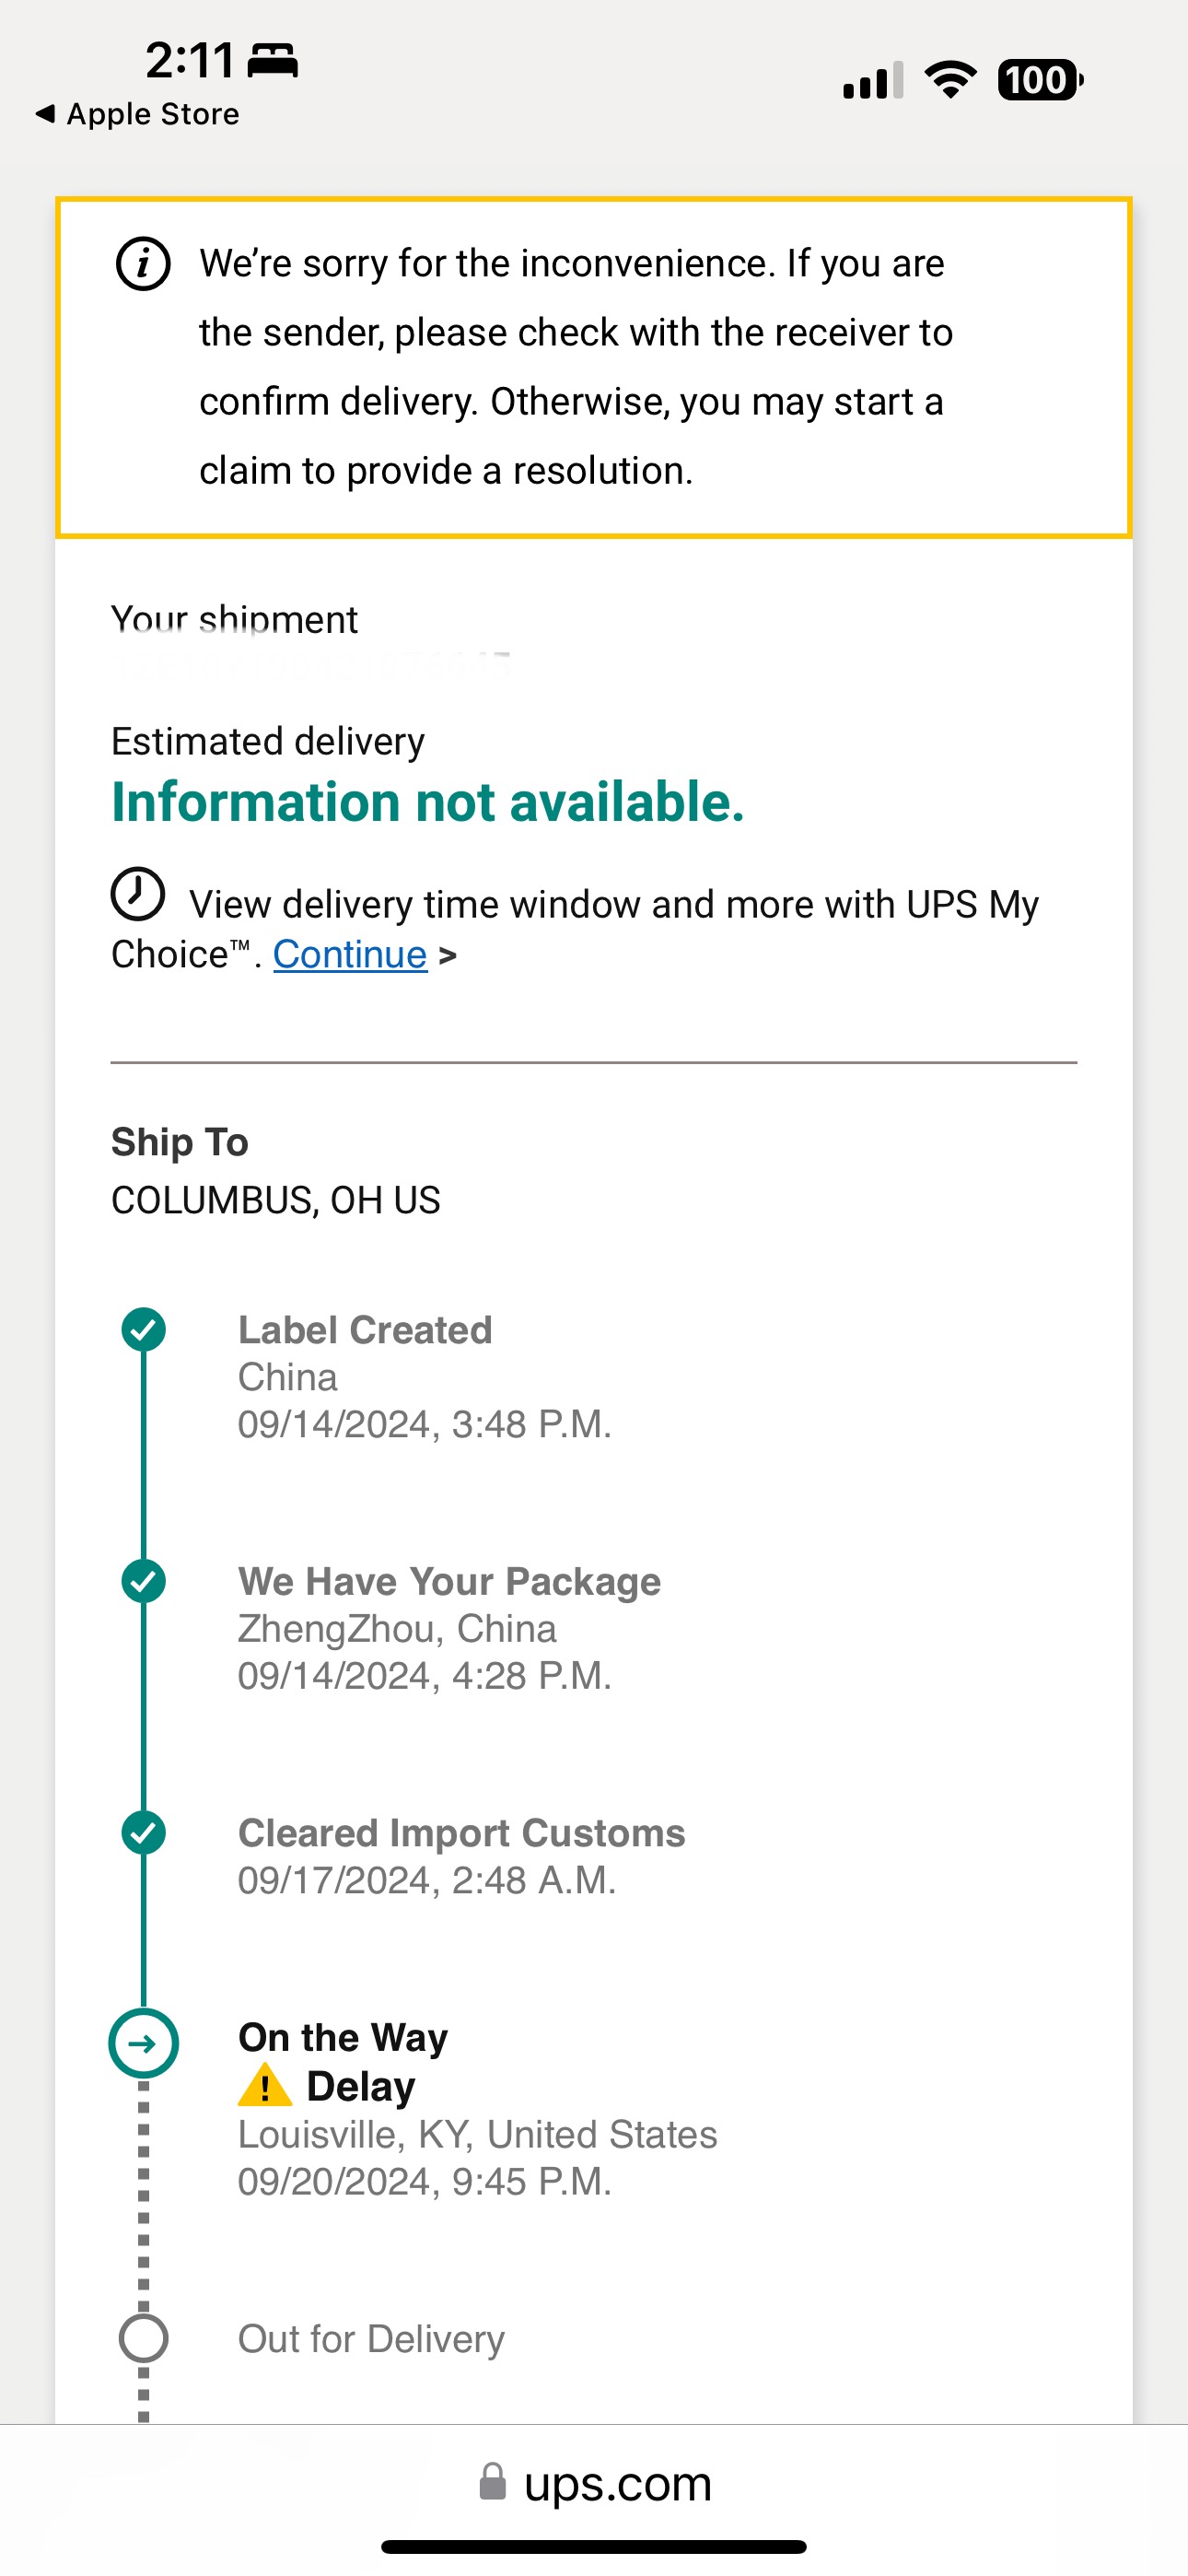
Task: Select the On the Way status entry
Action: click(x=343, y=2037)
